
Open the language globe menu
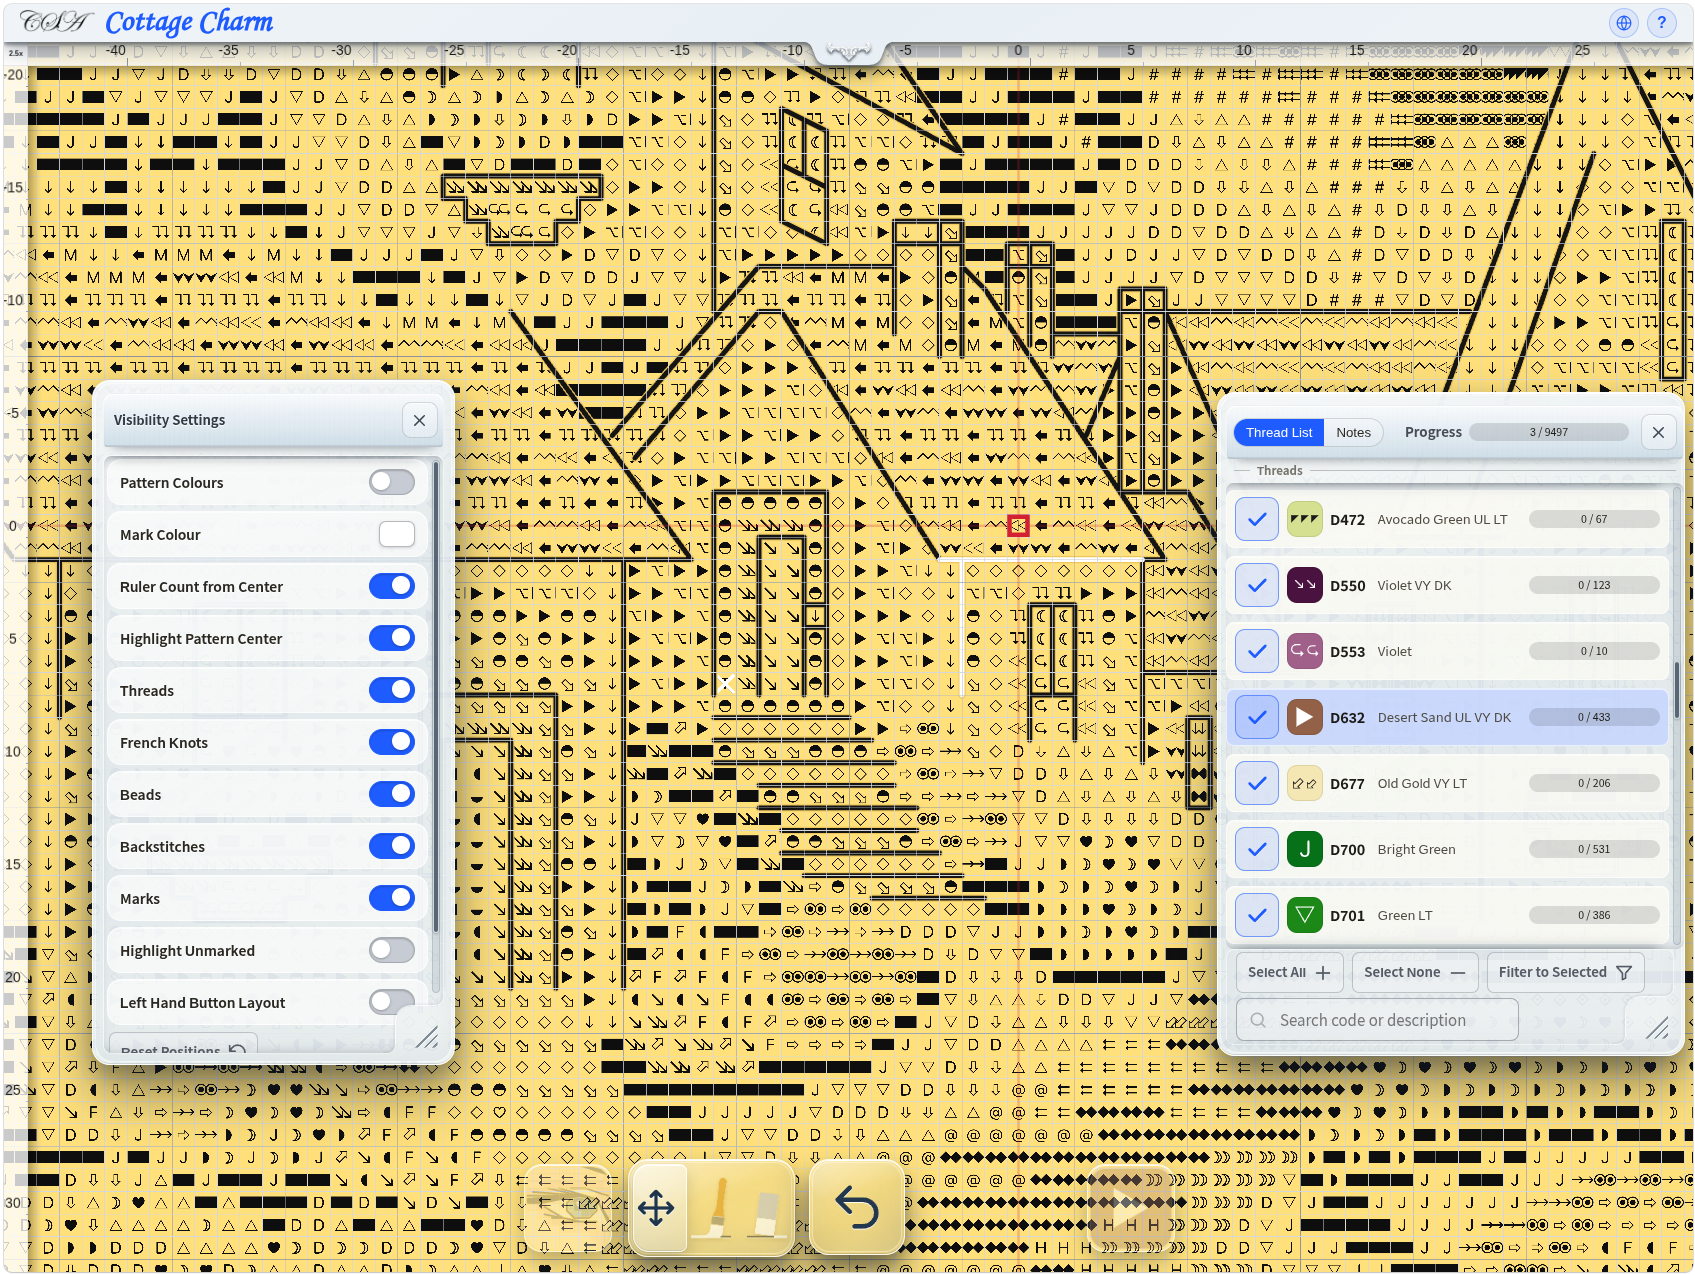pos(1624,22)
